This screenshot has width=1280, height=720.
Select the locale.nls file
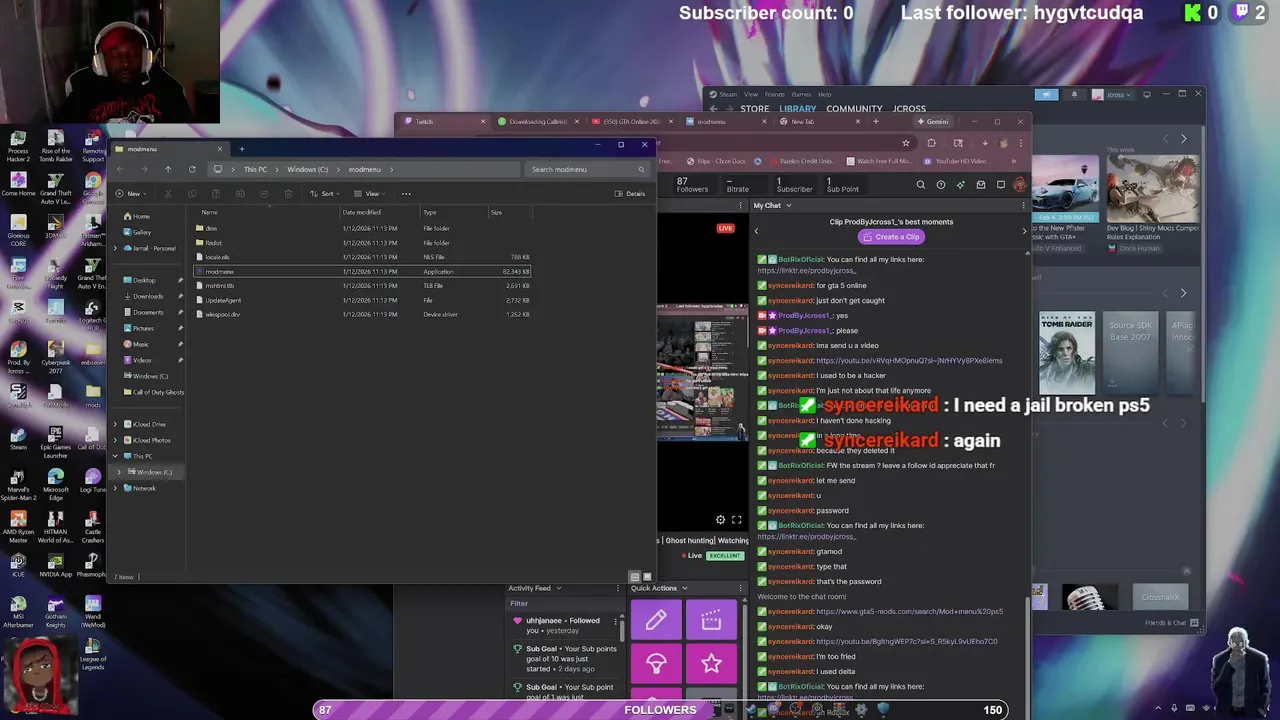362,257
